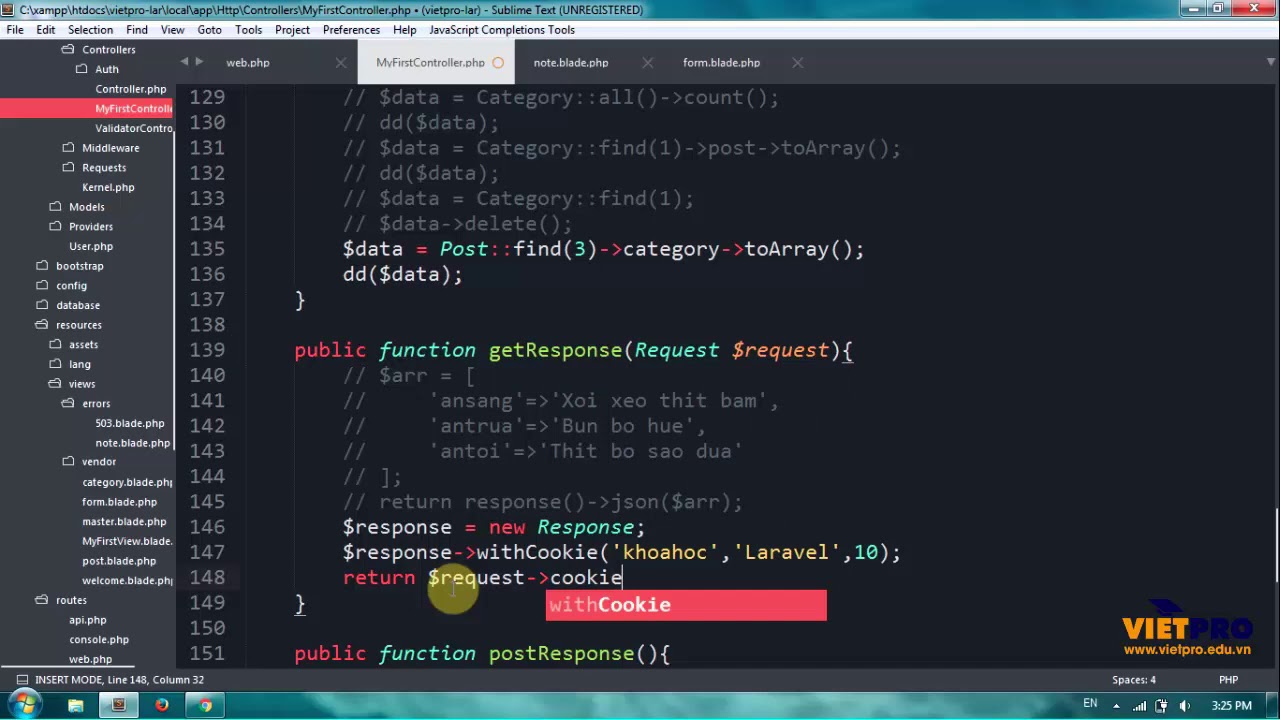This screenshot has width=1280, height=720.
Task: Go to next tab arrow
Action: click(x=199, y=62)
